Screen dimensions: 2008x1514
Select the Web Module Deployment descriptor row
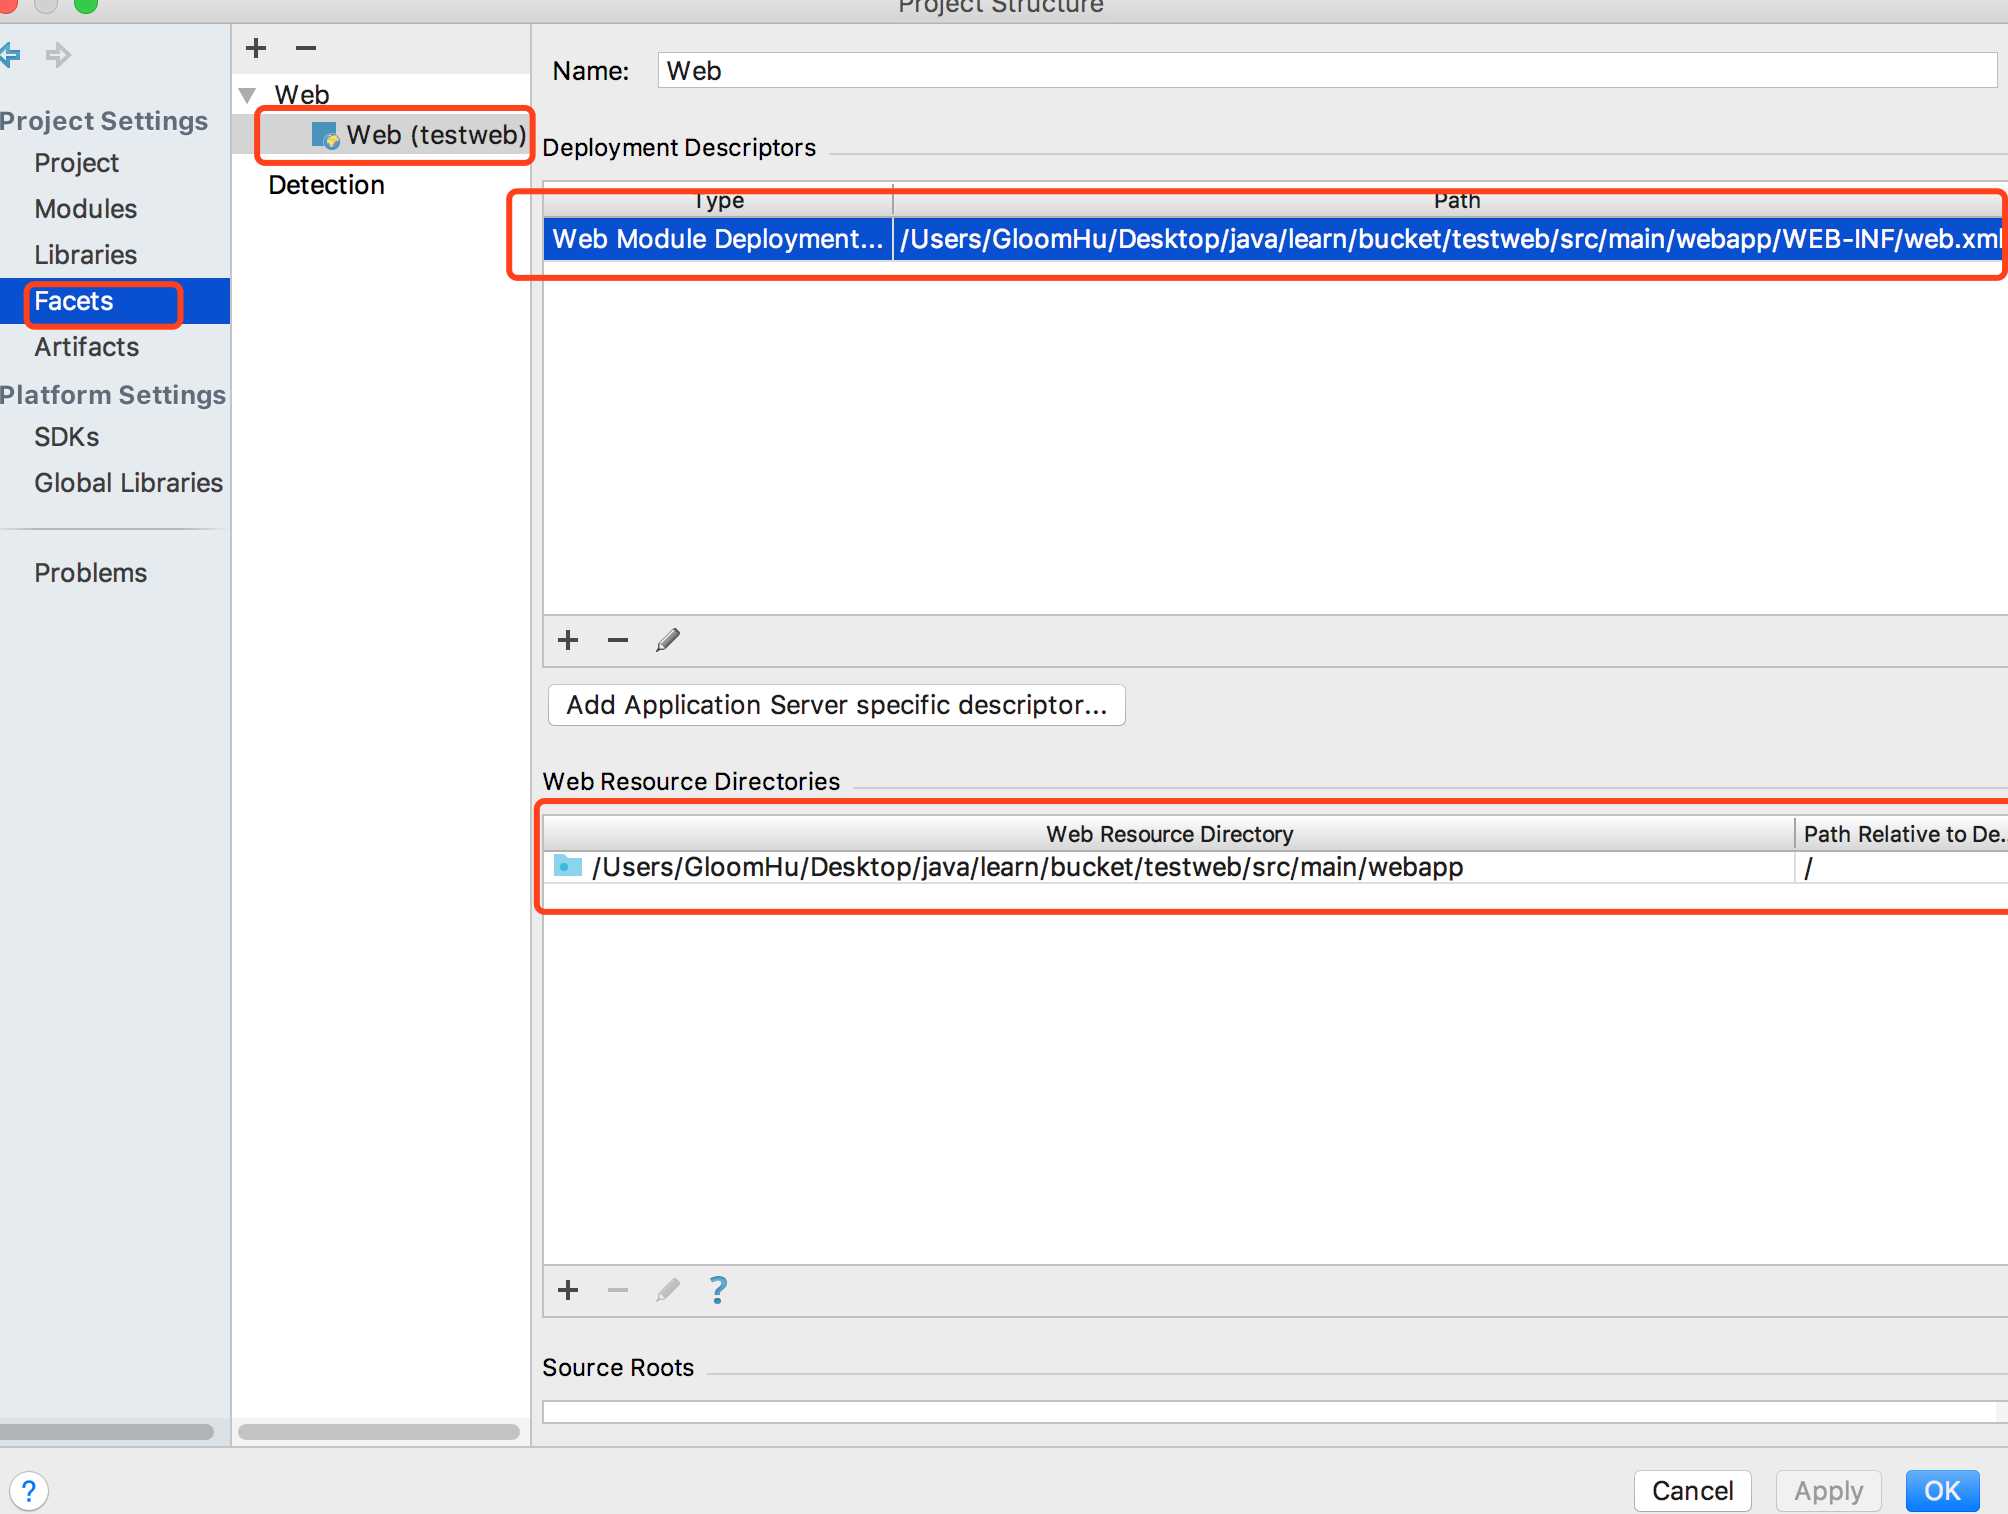(1272, 237)
